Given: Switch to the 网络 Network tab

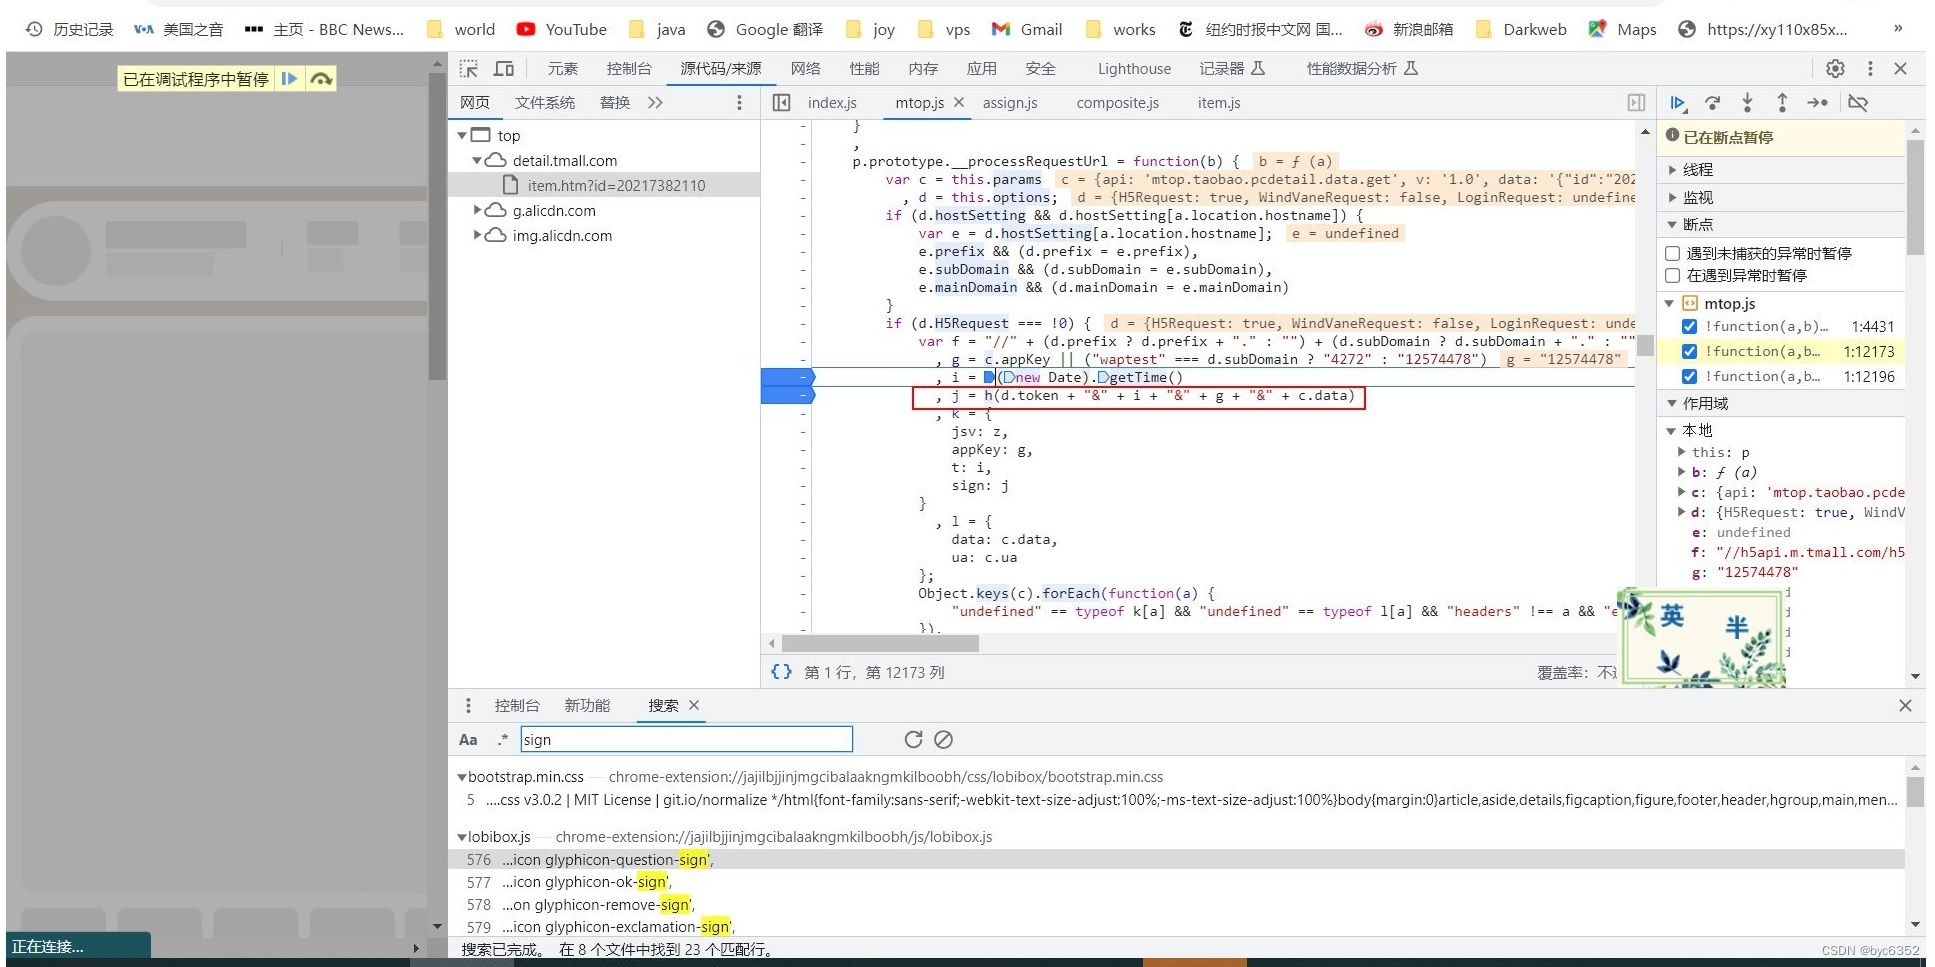Looking at the screenshot, I should point(805,69).
